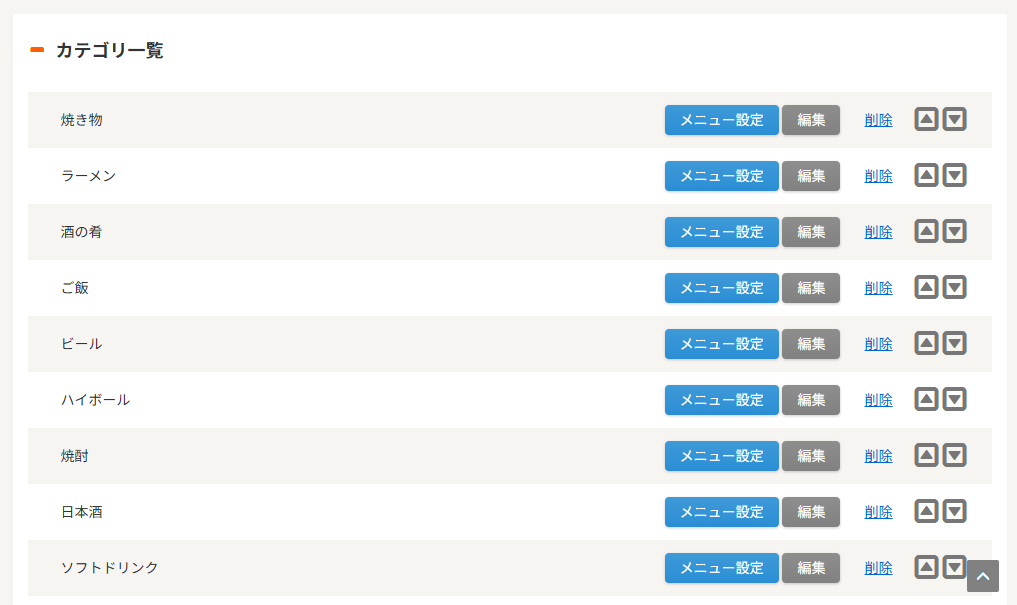Viewport: 1017px width, 605px height.
Task: Delete the ご飯 category via 削除 link
Action: [x=878, y=288]
